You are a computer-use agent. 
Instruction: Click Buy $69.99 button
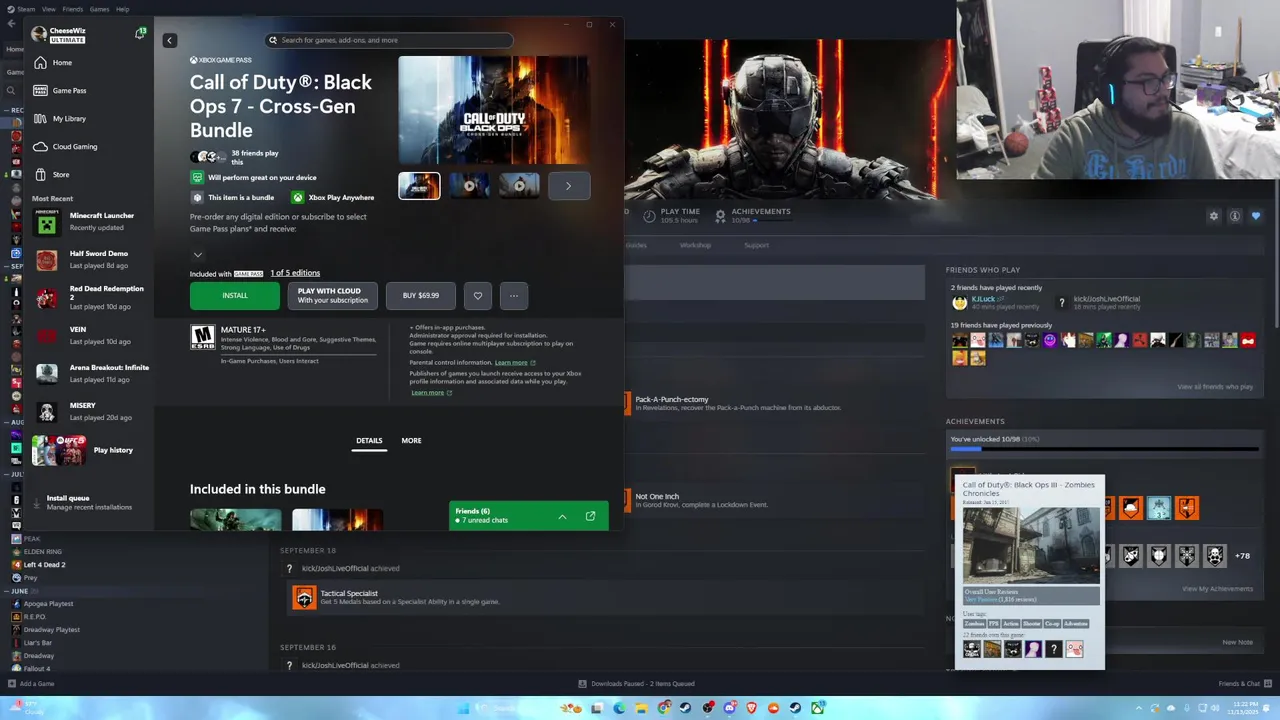click(x=421, y=295)
